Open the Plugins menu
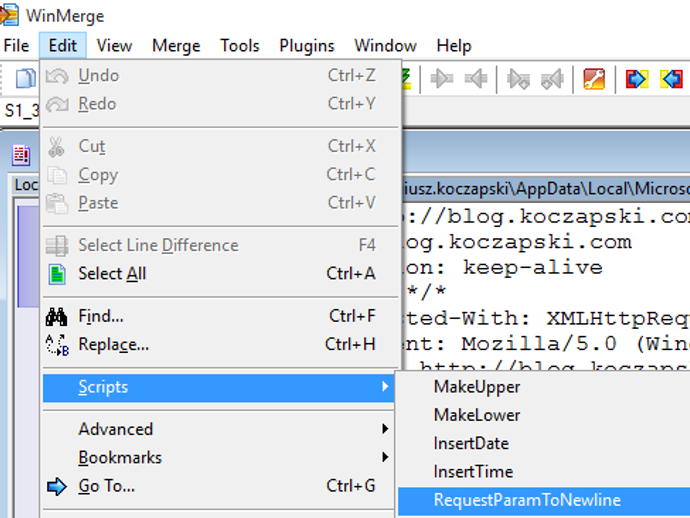 [307, 45]
